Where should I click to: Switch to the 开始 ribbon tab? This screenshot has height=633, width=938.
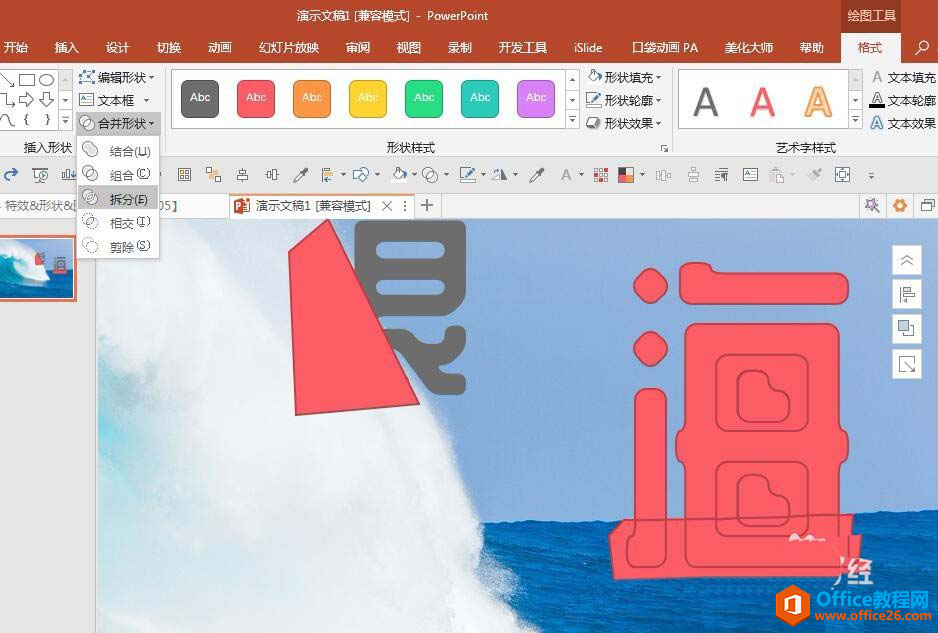pos(16,47)
